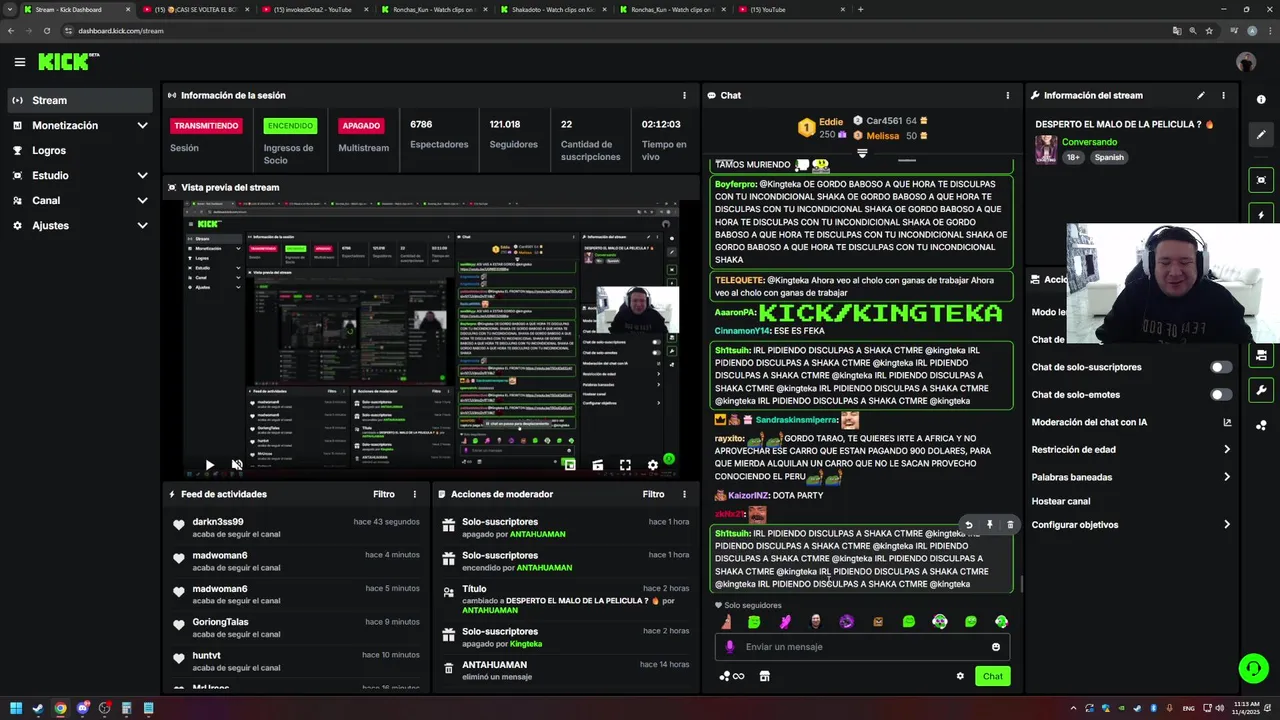Open Moderación del chat con IA
This screenshot has height=720, width=1280.
click(x=1132, y=422)
